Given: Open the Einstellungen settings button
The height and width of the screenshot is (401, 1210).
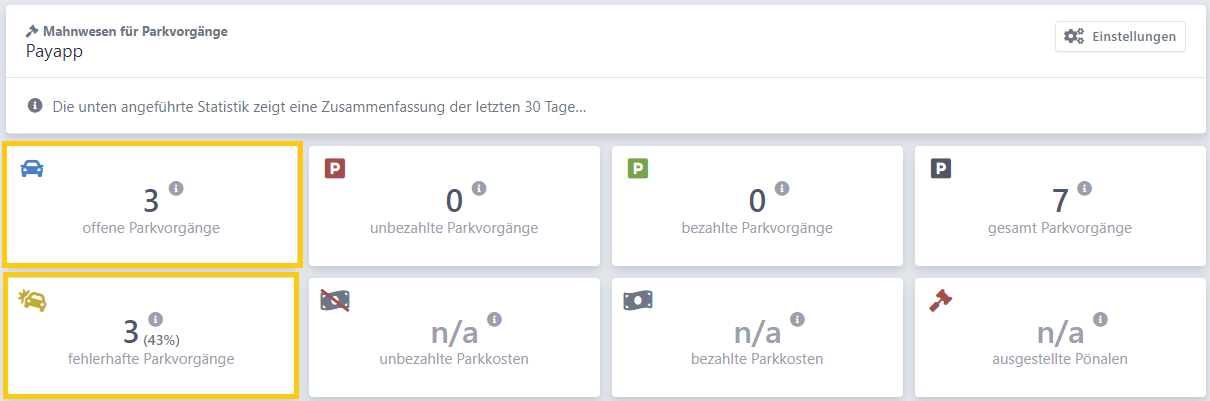Looking at the screenshot, I should (x=1120, y=36).
